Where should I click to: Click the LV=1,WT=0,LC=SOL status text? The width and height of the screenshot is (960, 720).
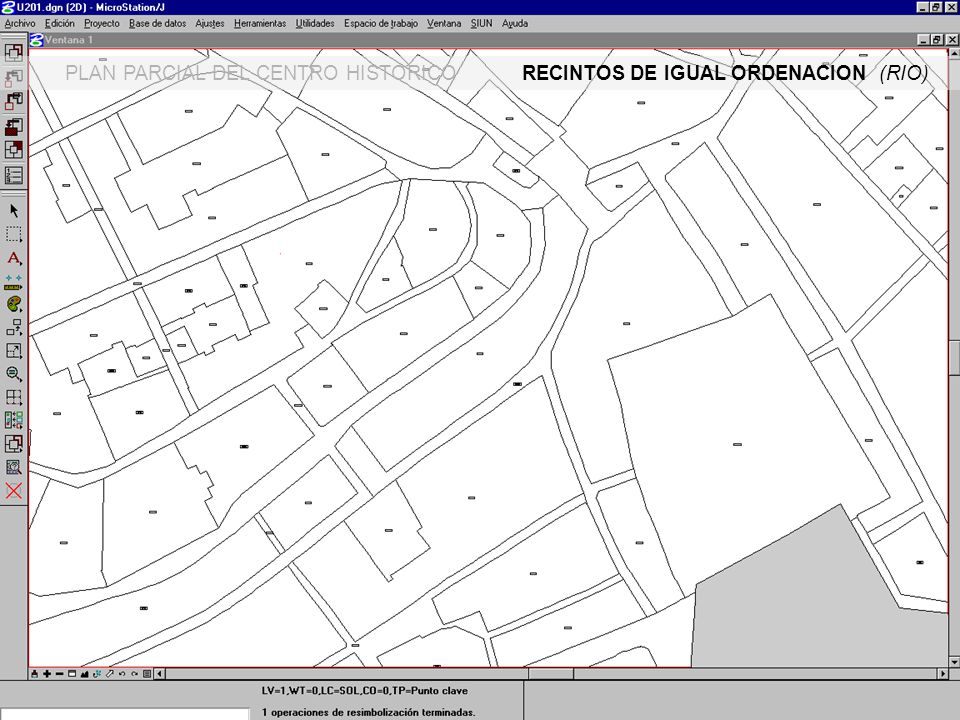[x=364, y=691]
